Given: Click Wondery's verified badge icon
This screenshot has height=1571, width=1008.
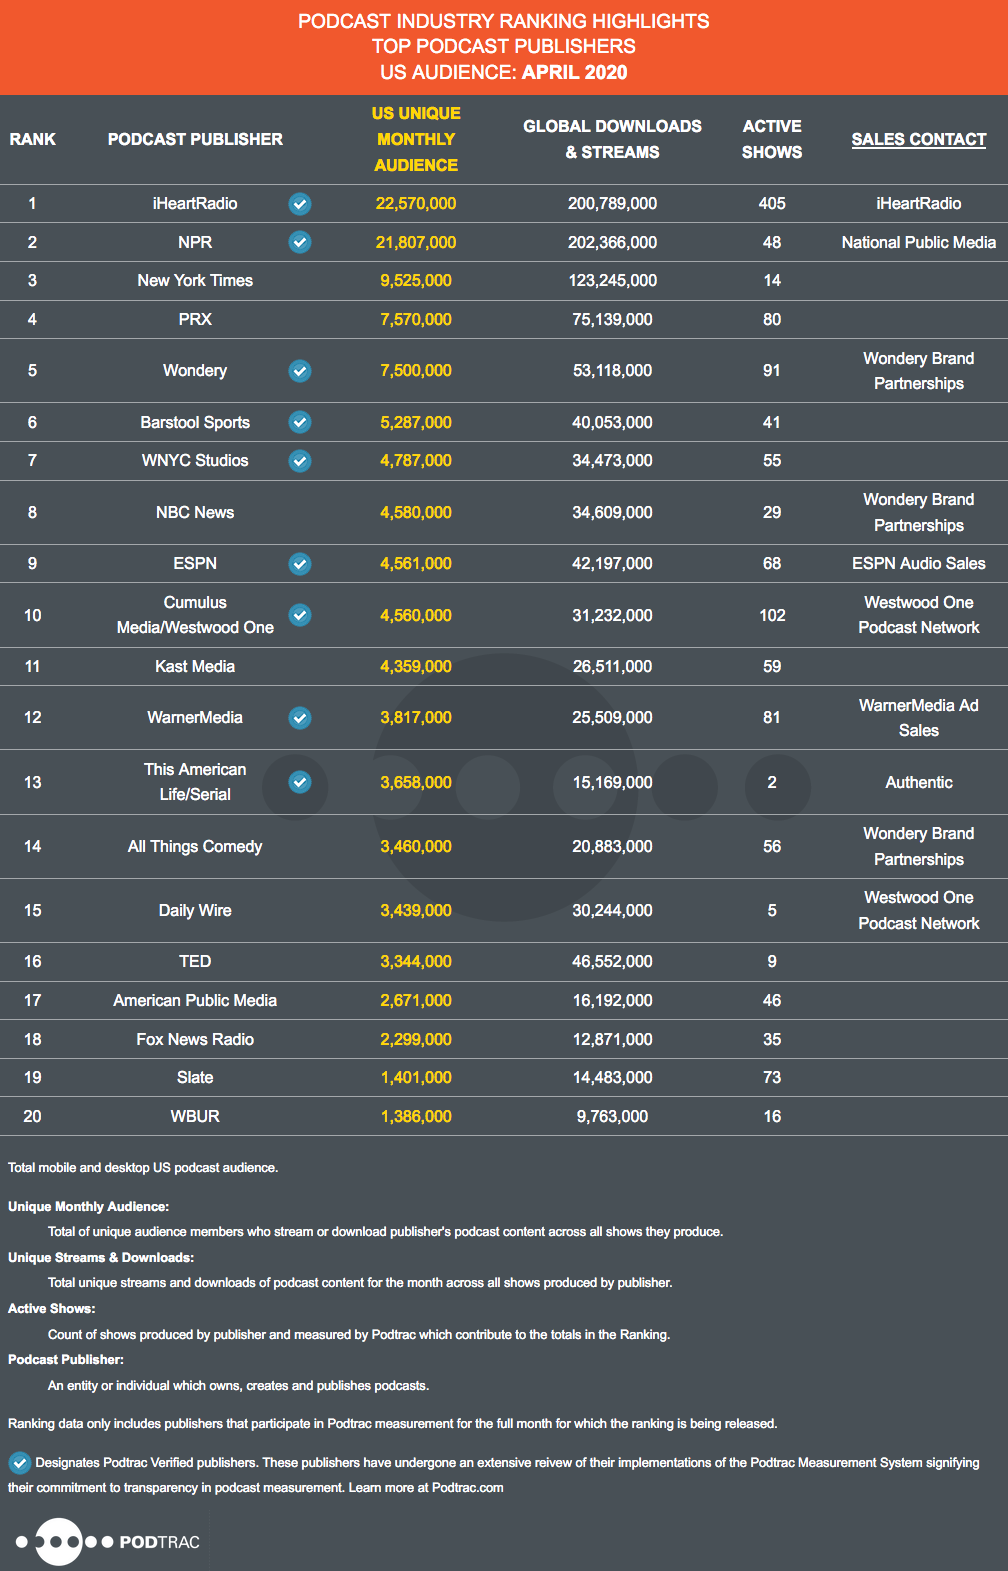Looking at the screenshot, I should 300,371.
